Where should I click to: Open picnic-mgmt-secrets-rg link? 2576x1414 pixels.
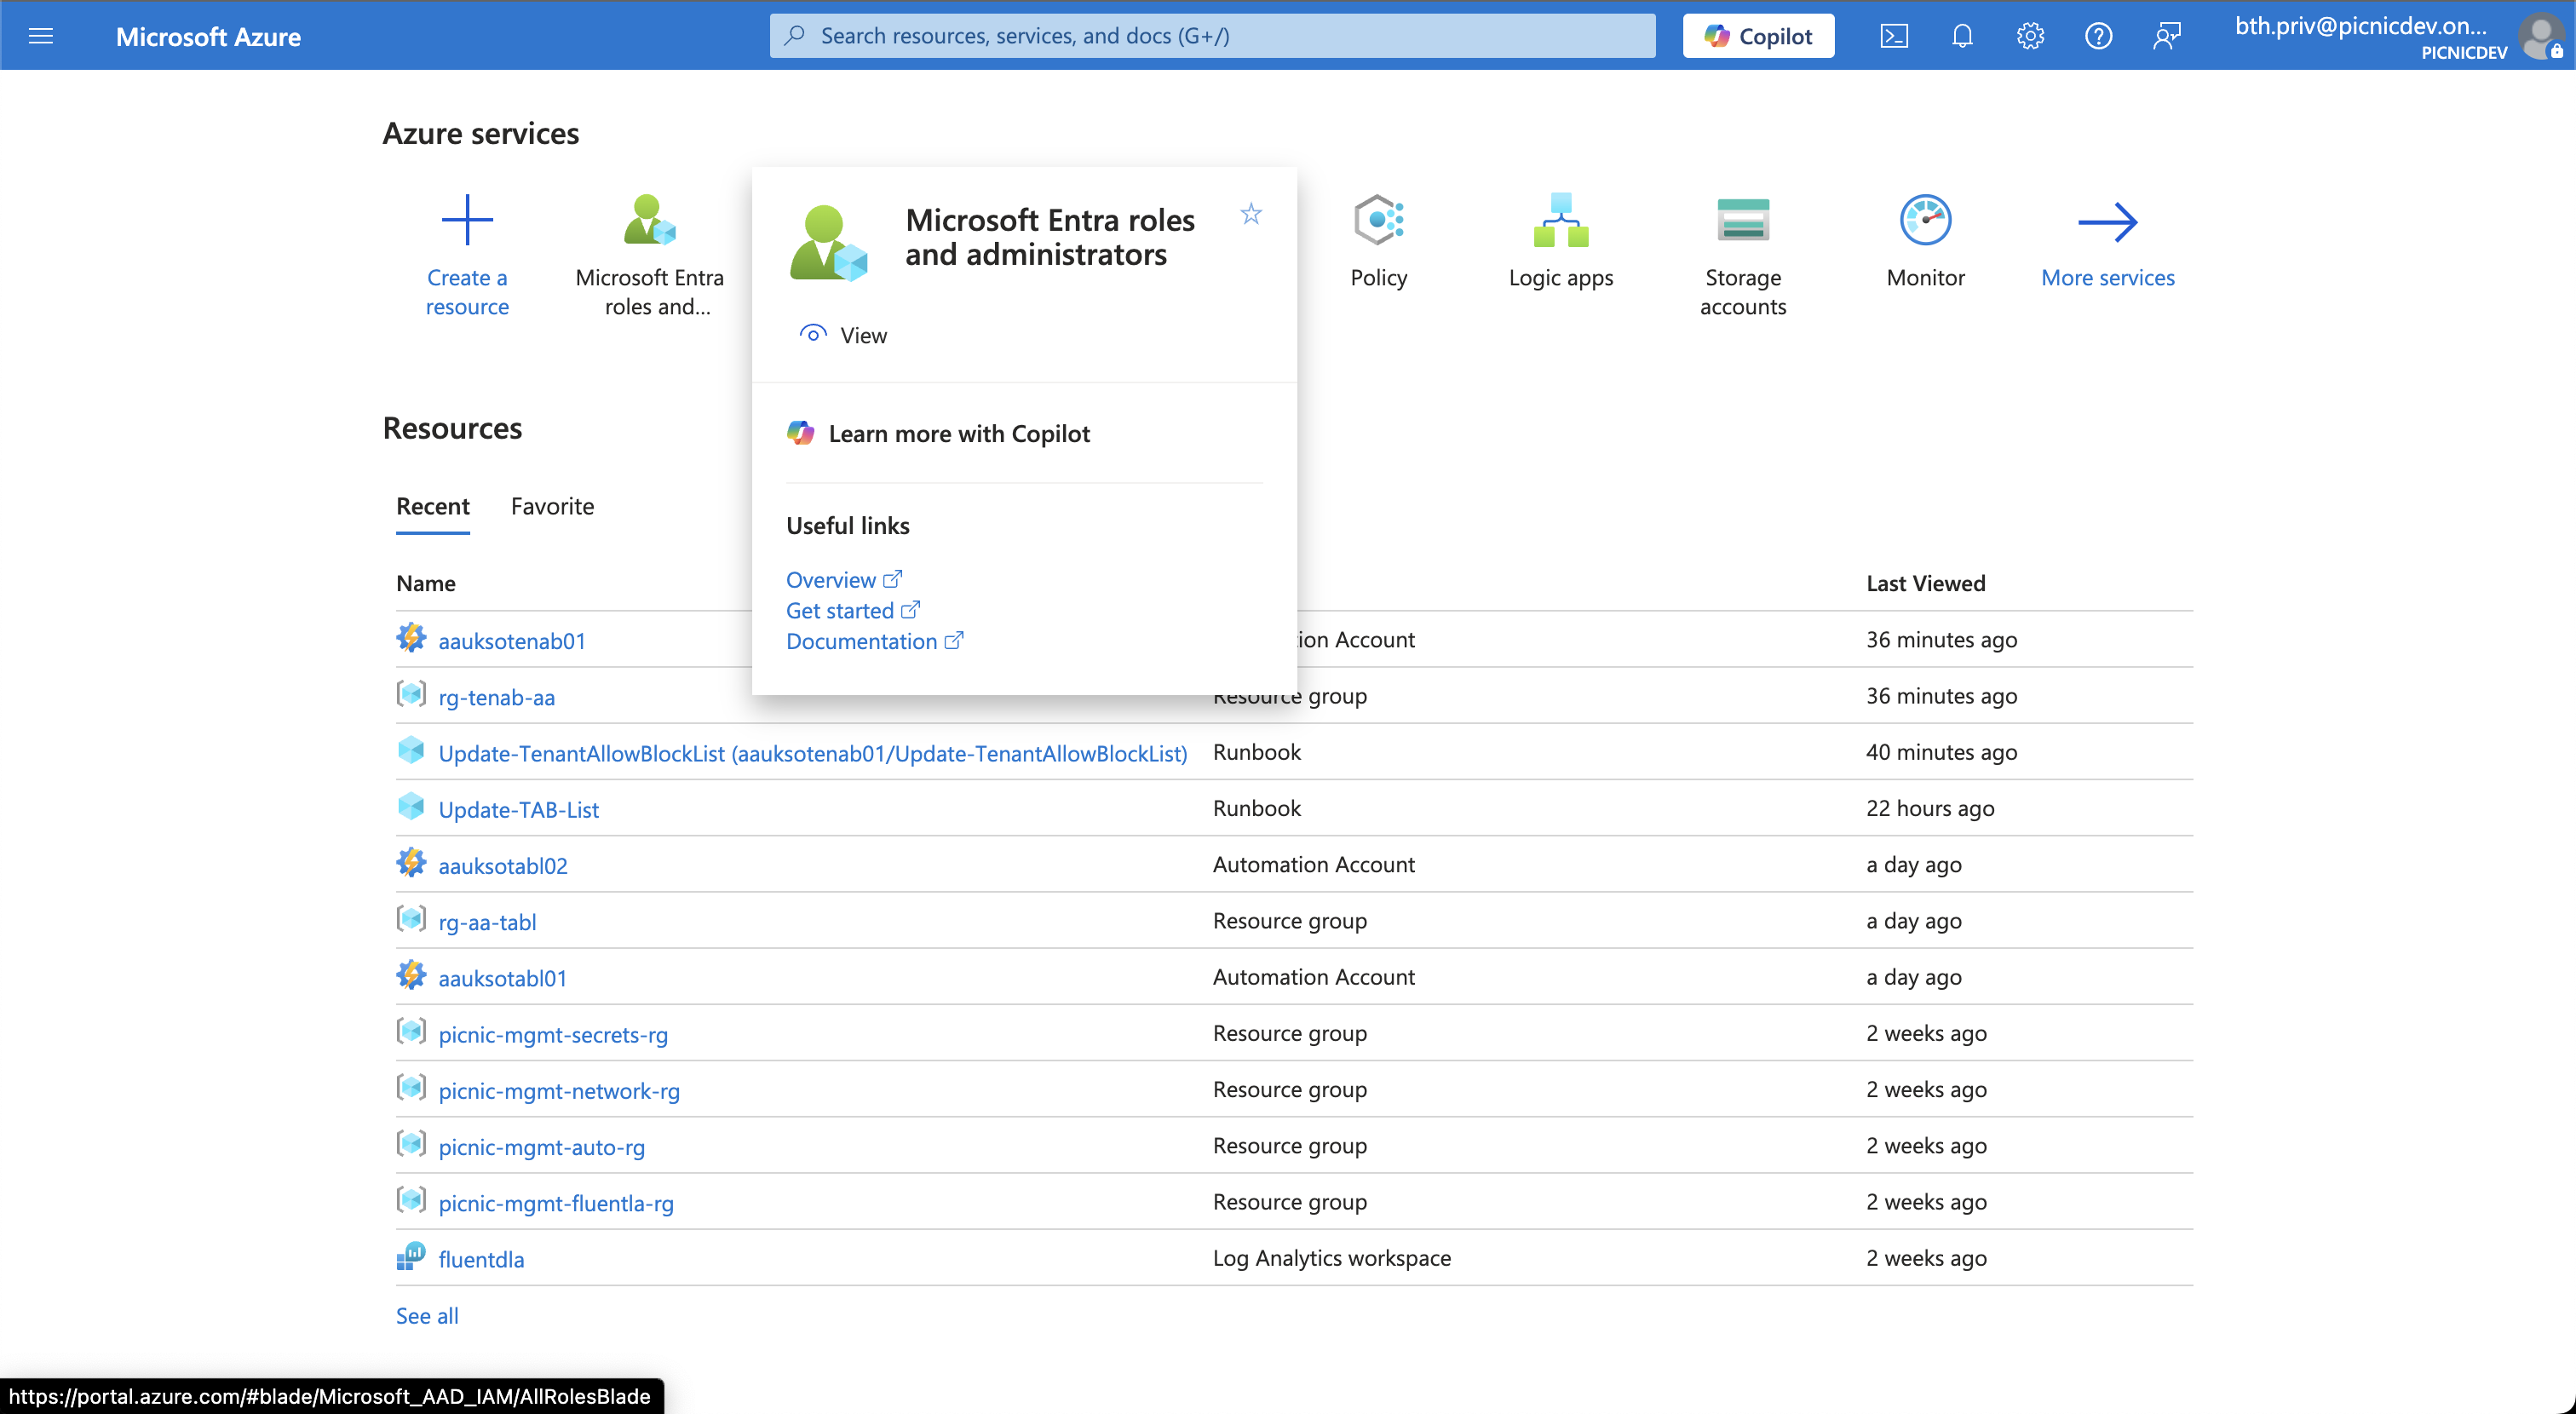click(553, 1034)
